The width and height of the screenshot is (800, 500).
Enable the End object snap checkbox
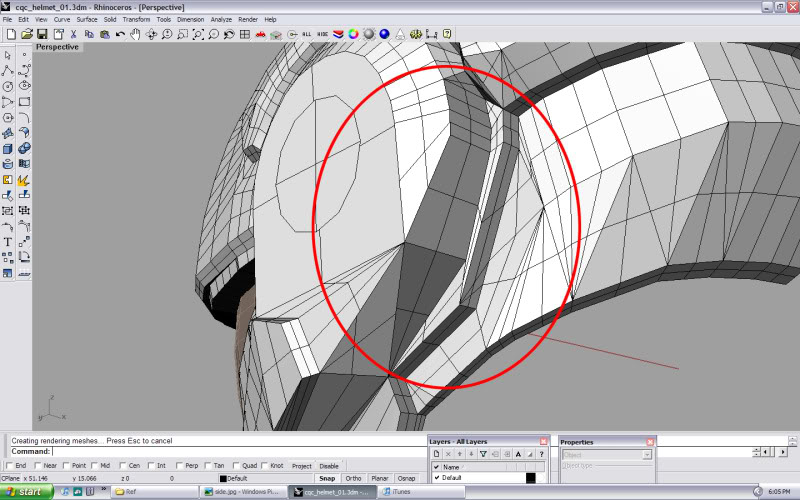[9, 466]
